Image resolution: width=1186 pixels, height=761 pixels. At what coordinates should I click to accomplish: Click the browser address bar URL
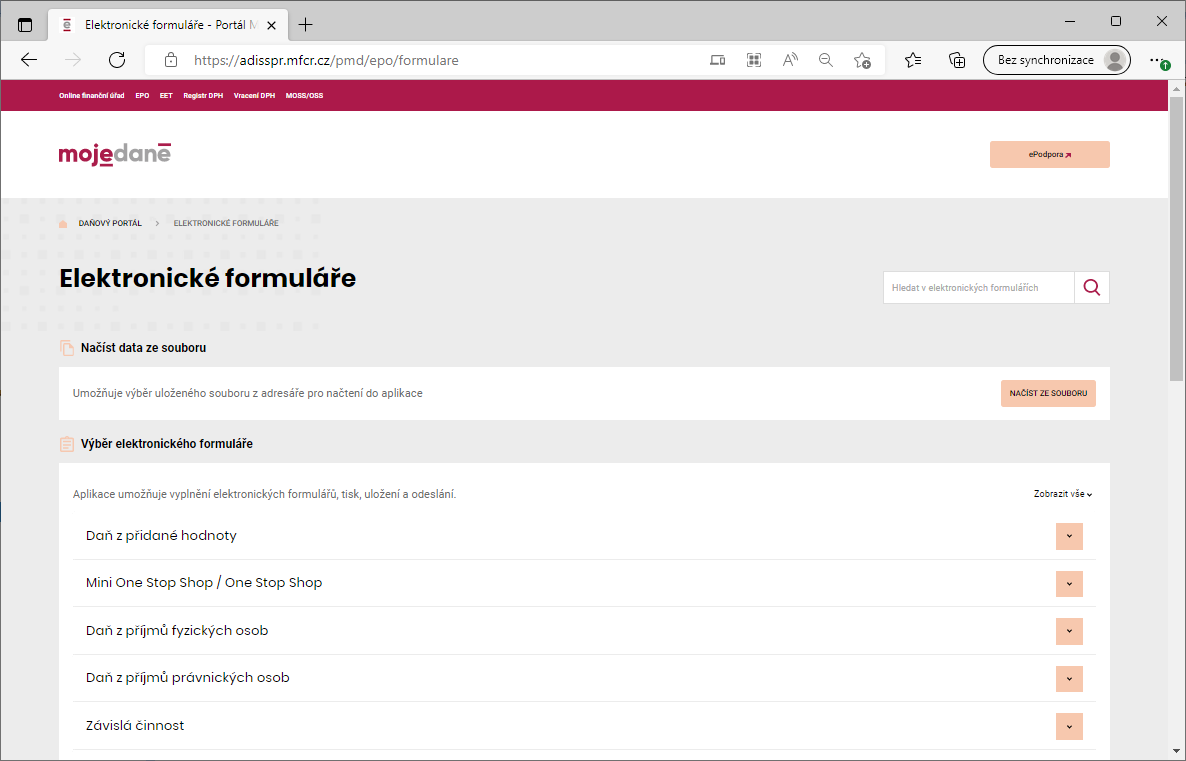(x=326, y=61)
